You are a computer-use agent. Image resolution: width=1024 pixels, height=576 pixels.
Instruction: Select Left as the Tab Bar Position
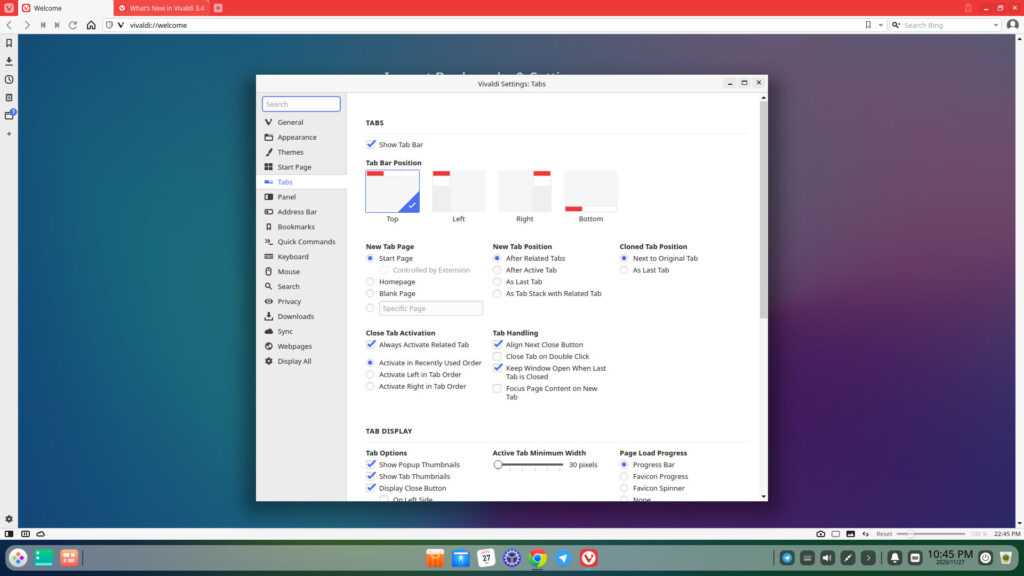pos(458,190)
